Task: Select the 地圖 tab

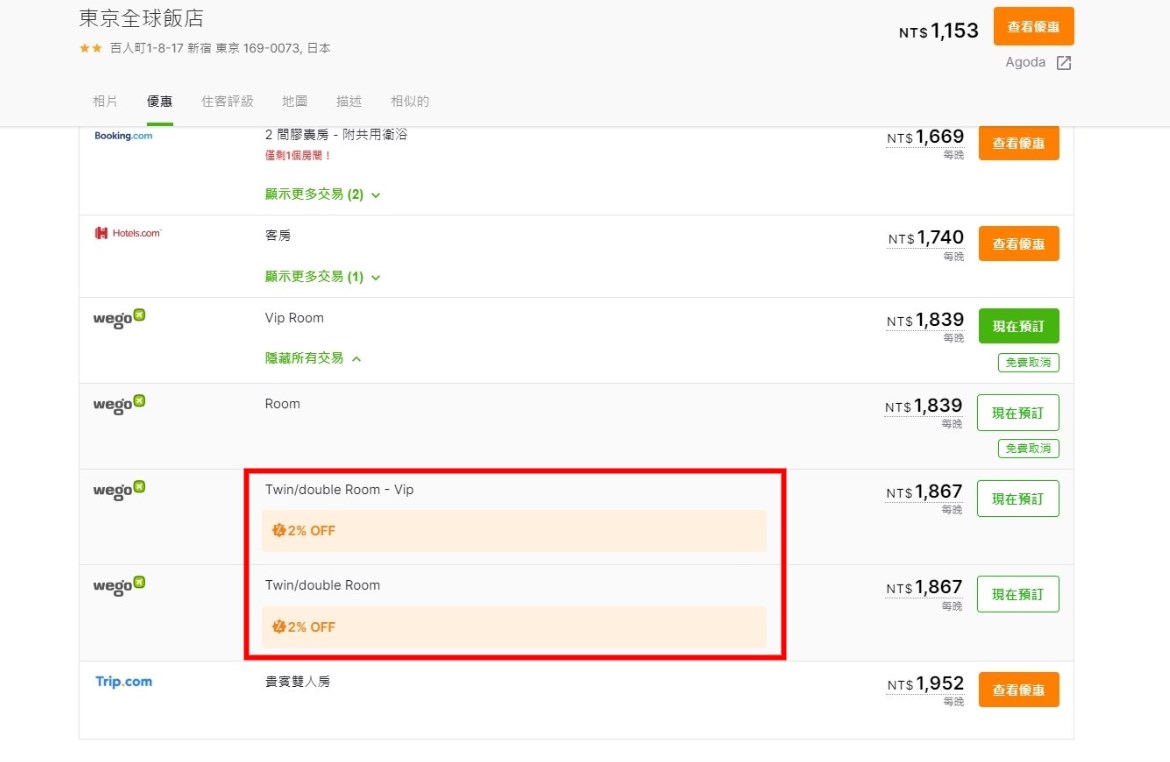Action: click(x=295, y=101)
